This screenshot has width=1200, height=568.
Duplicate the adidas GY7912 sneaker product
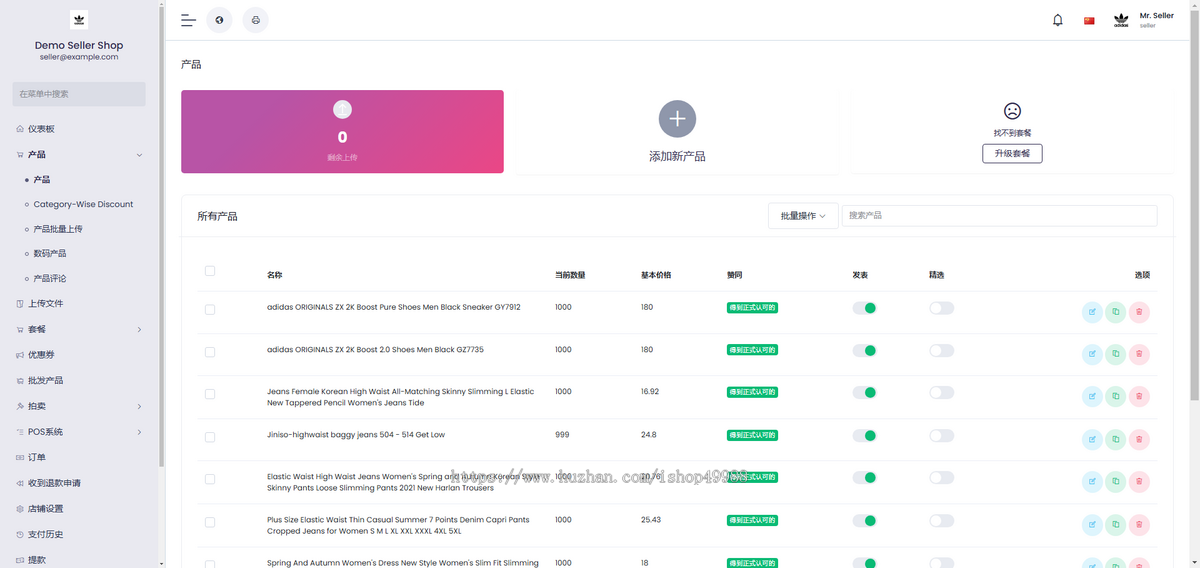click(1116, 312)
